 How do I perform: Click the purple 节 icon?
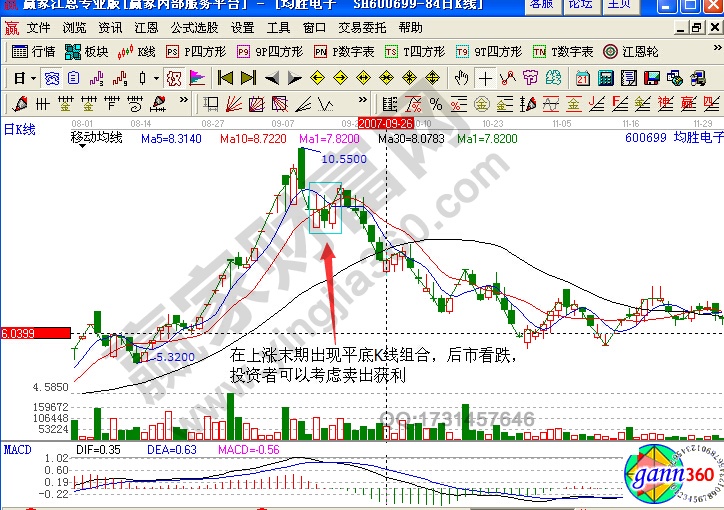pos(530,78)
